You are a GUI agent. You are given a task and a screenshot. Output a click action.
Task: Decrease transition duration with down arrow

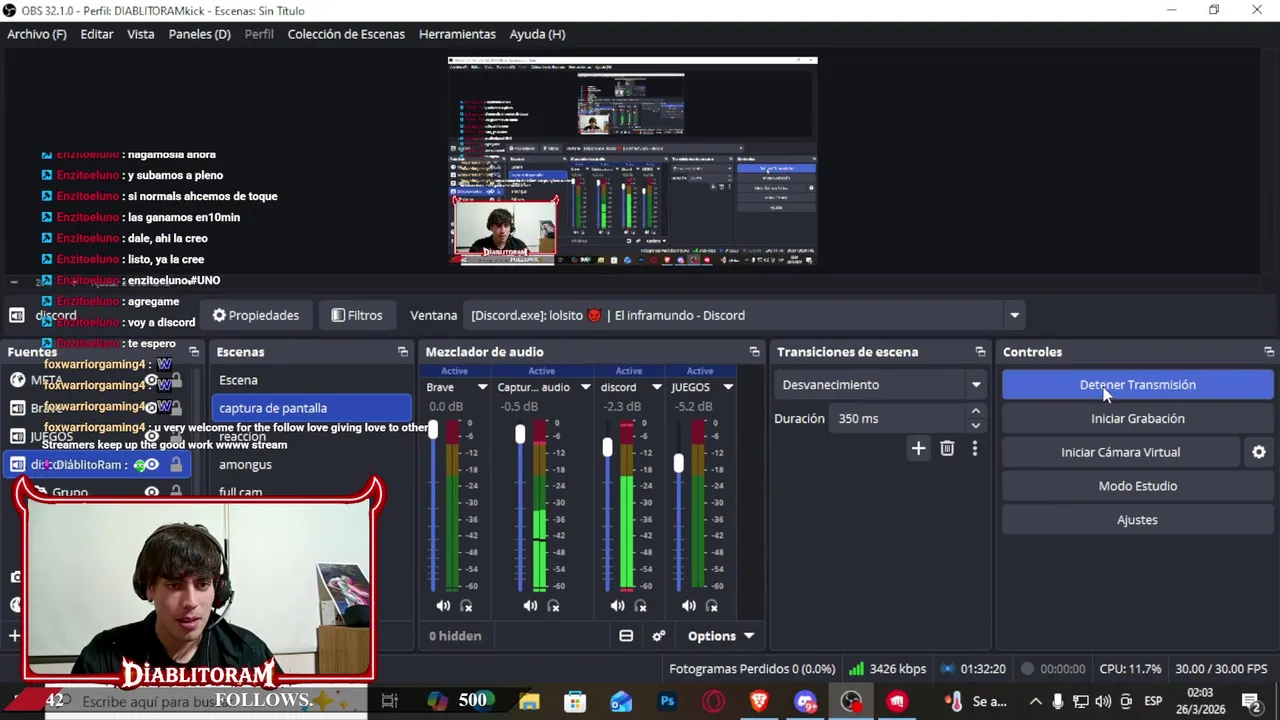[x=976, y=426]
